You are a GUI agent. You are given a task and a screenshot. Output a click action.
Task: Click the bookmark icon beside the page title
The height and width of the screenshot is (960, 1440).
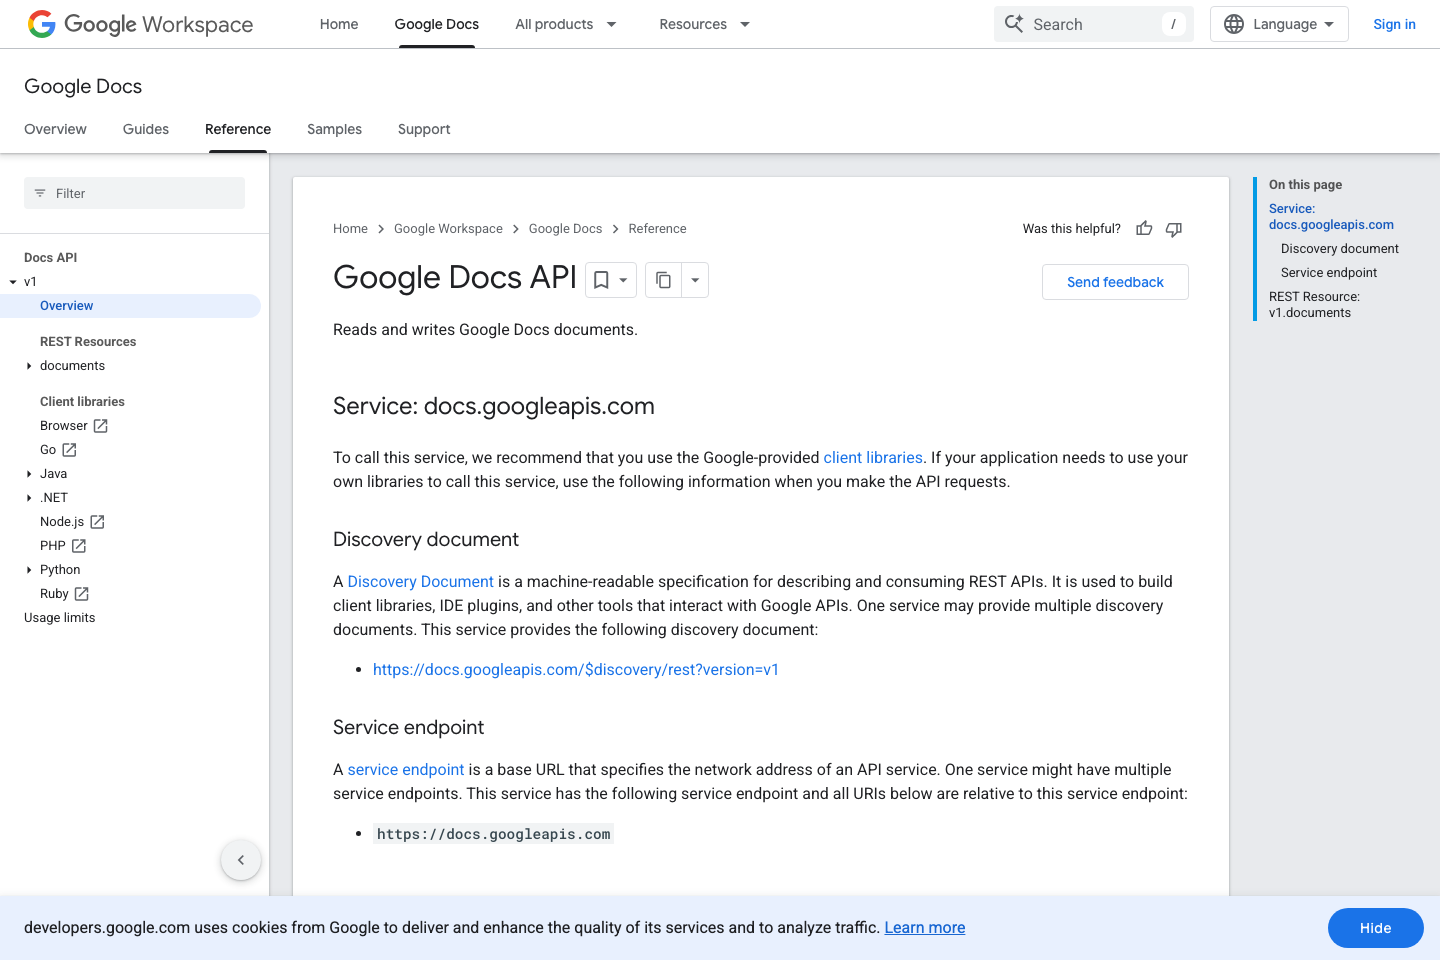[x=604, y=280]
